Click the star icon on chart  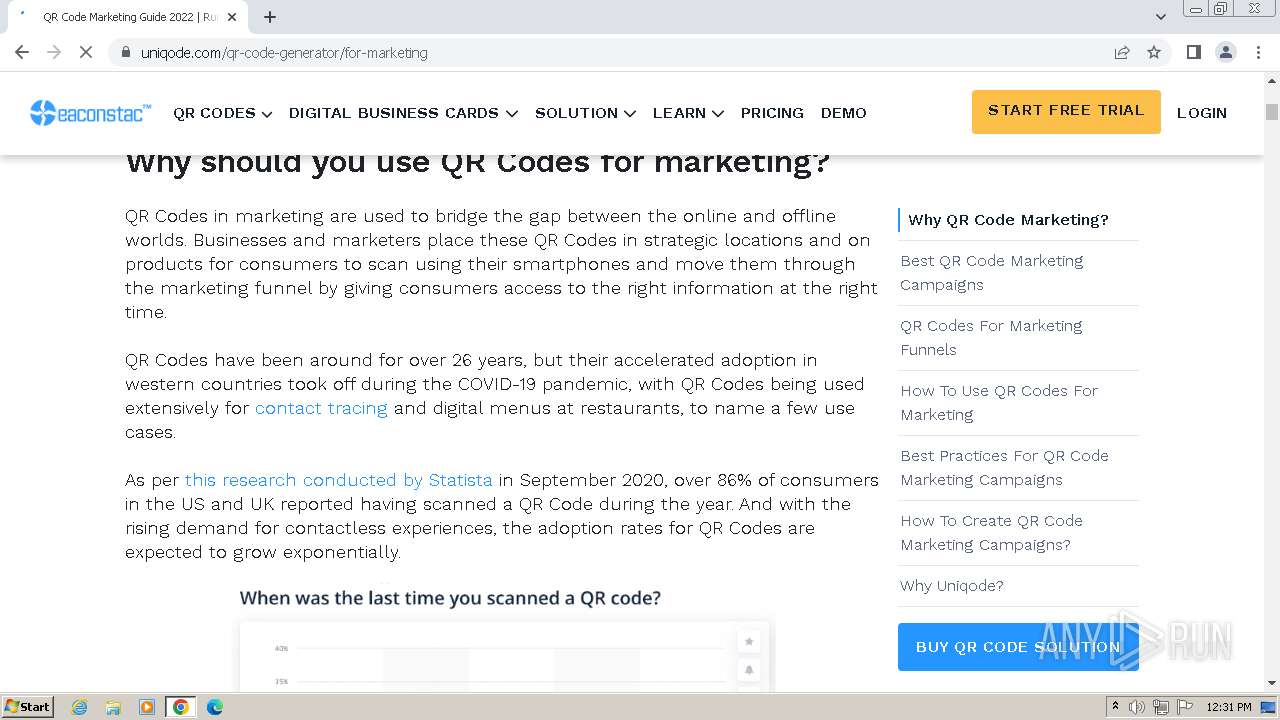749,641
